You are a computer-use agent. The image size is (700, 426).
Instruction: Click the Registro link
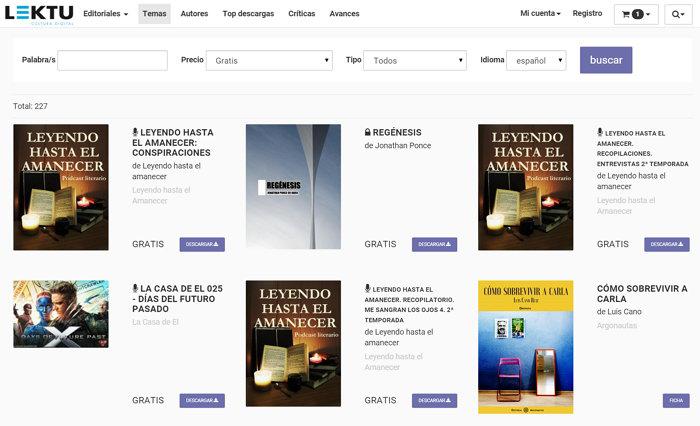pyautogui.click(x=587, y=14)
